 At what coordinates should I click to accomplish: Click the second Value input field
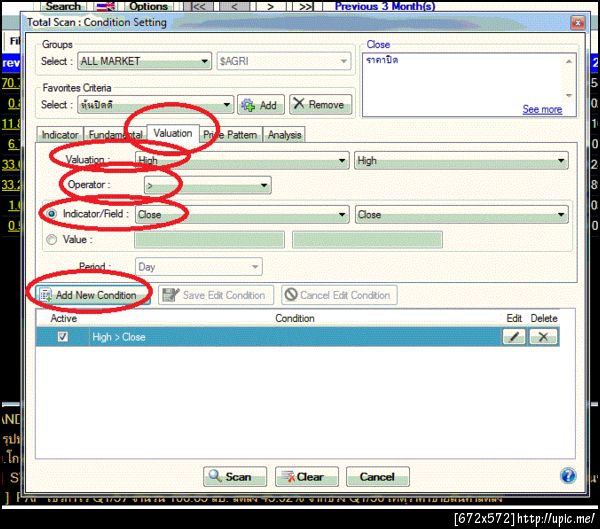coord(367,240)
